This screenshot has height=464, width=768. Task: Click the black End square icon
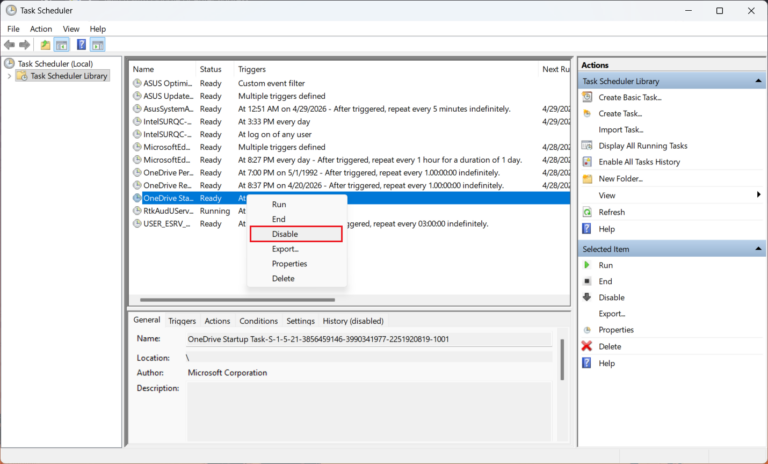click(x=587, y=281)
